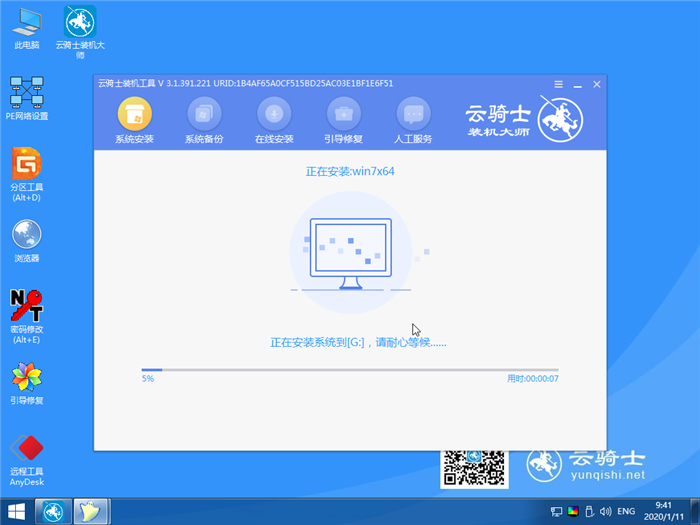Click the ghost taskbar application button
Viewport: 700px width, 525px height.
click(x=91, y=512)
